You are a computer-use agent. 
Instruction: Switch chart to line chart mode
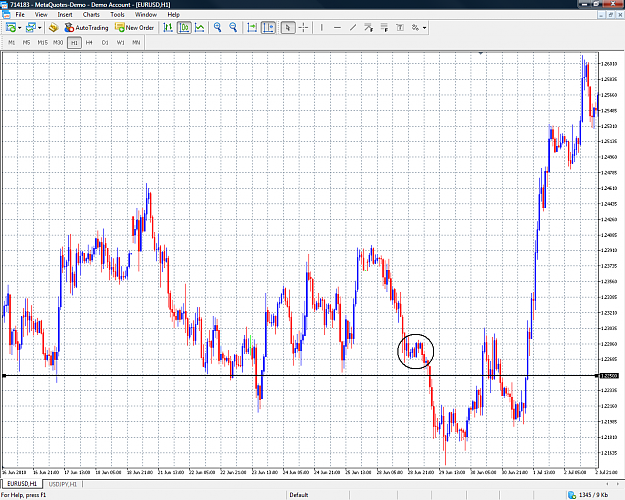[x=200, y=28]
